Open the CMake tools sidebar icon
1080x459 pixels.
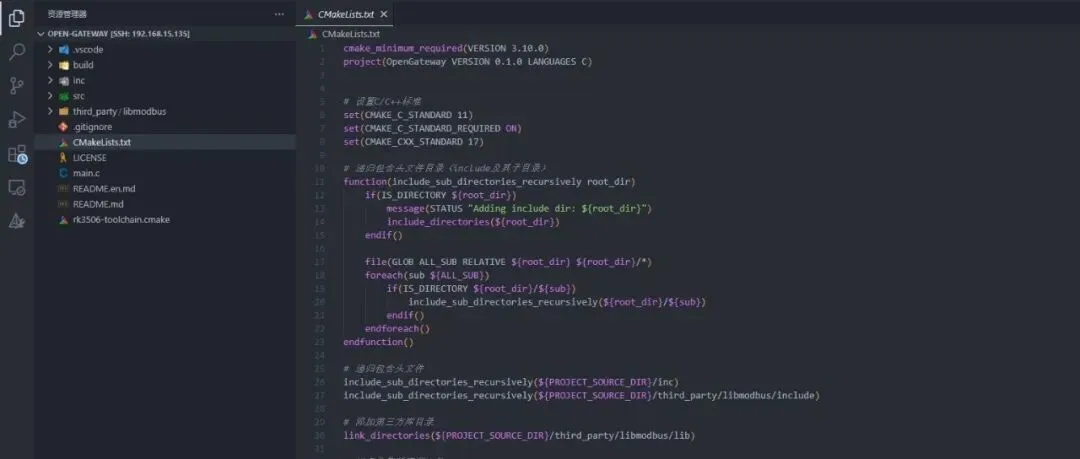tap(17, 221)
